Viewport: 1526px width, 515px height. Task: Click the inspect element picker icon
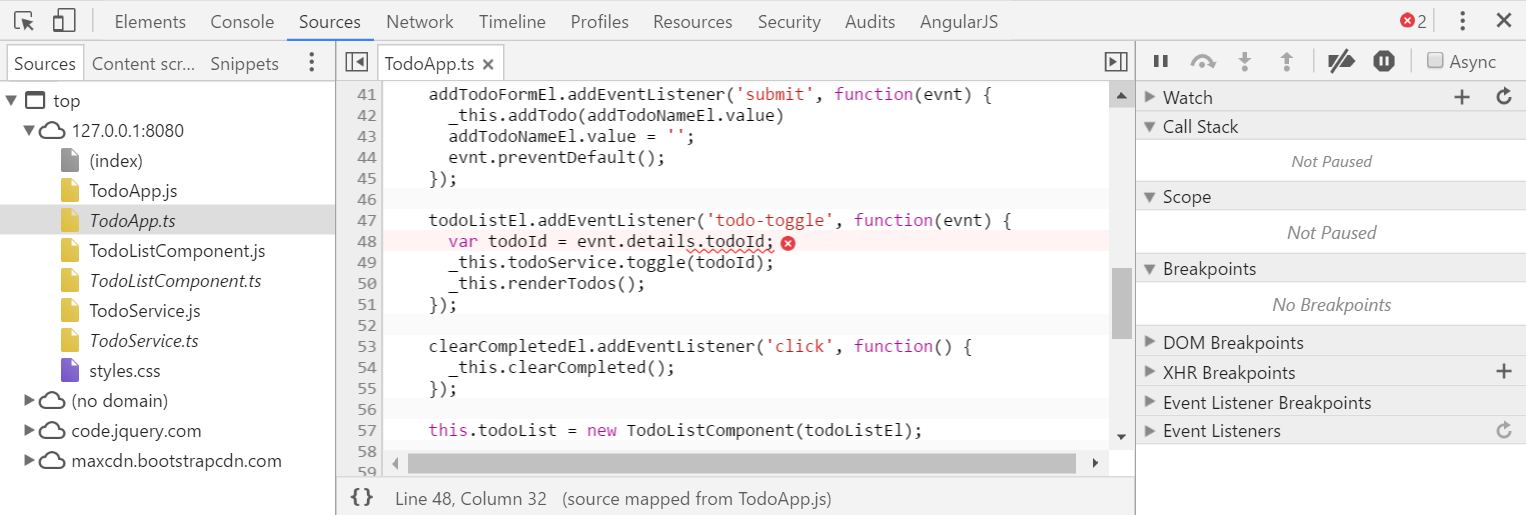pyautogui.click(x=24, y=21)
